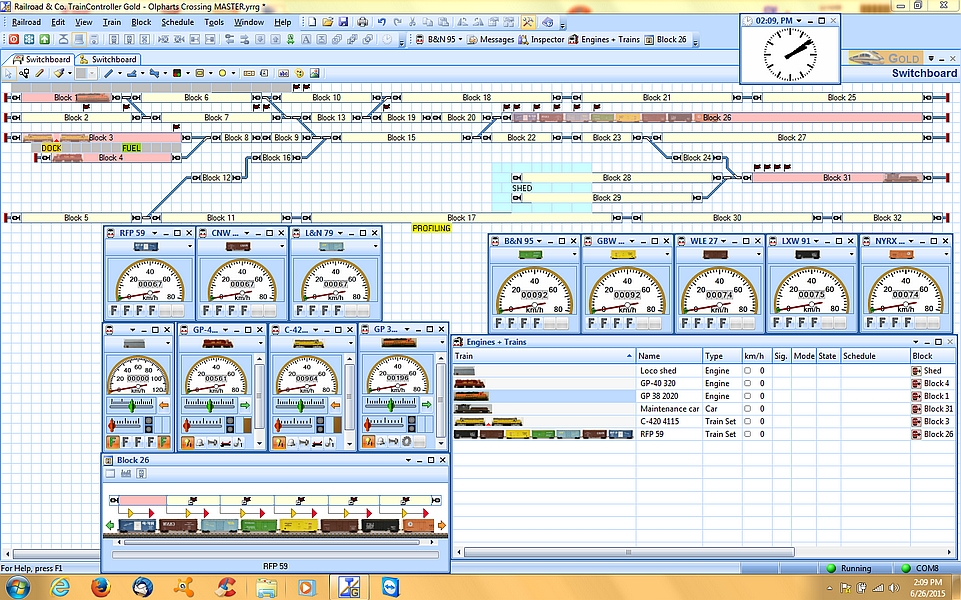
Task: Adjust the C-42 throttle green speed slider
Action: click(302, 405)
